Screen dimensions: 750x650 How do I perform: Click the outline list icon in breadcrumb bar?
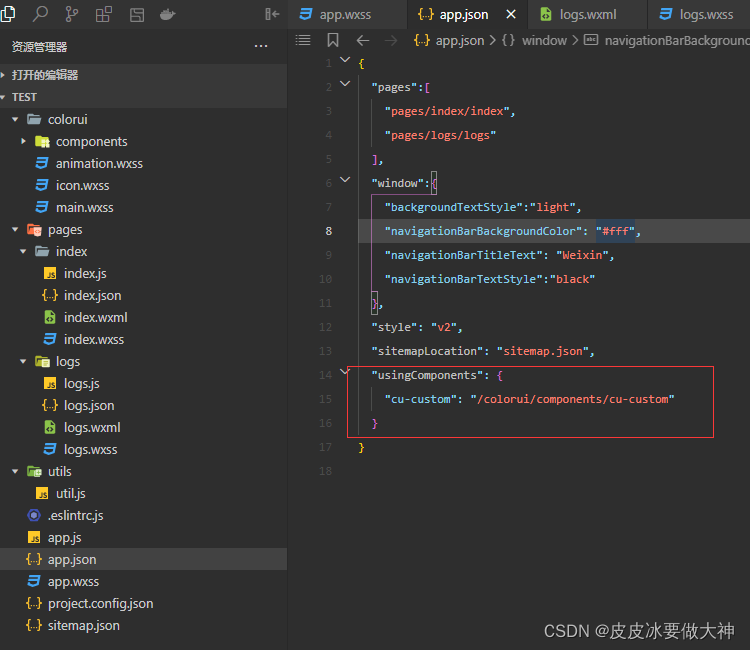tap(303, 40)
